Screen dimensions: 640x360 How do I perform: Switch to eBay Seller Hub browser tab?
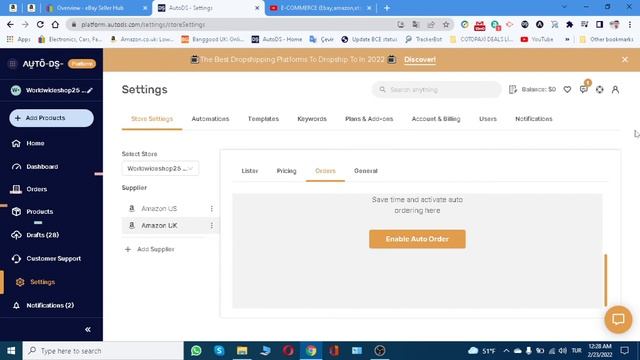96,8
